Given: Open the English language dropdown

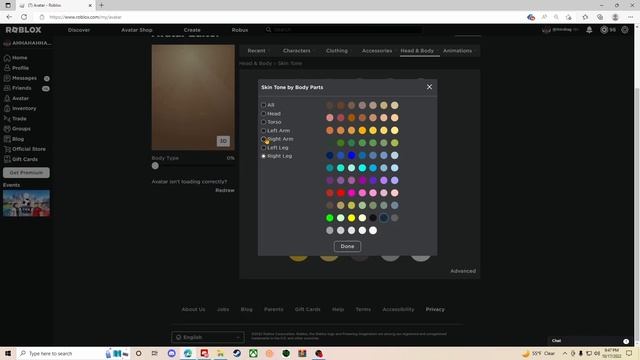Looking at the screenshot, I should (208, 337).
